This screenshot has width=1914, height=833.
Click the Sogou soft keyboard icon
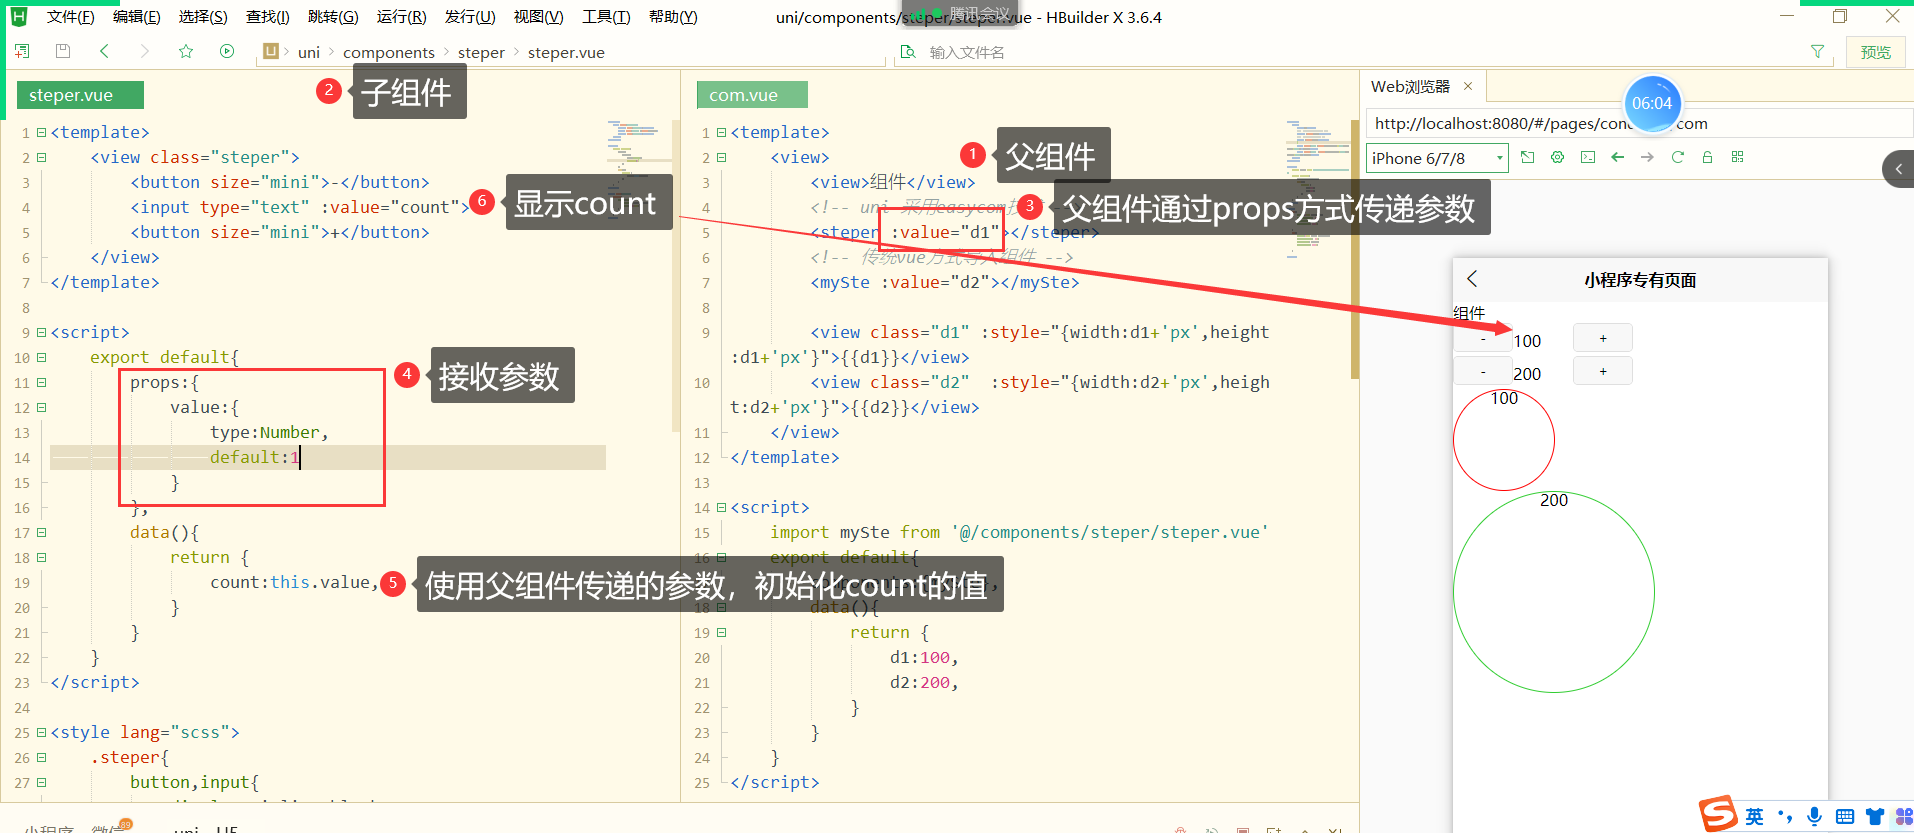1845,816
